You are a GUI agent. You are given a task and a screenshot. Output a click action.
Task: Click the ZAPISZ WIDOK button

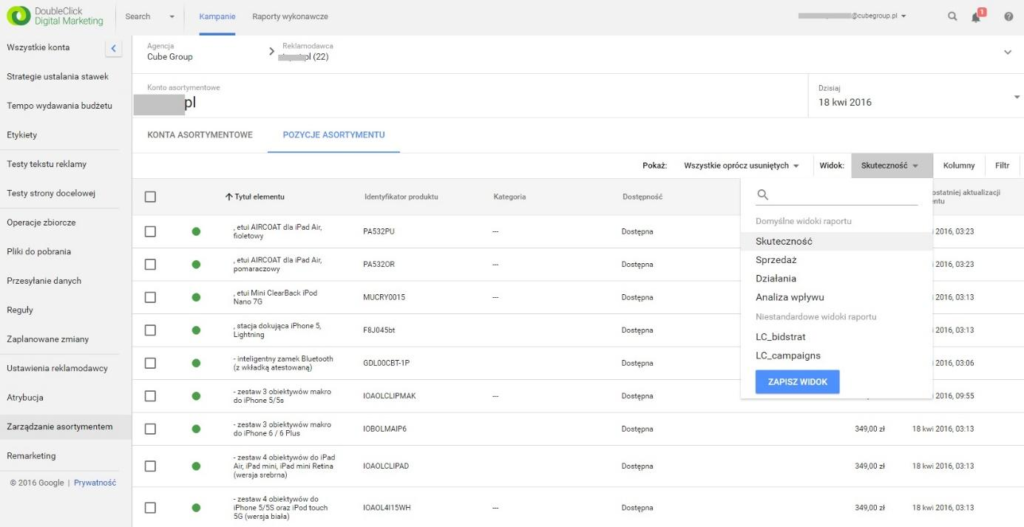pyautogui.click(x=797, y=382)
